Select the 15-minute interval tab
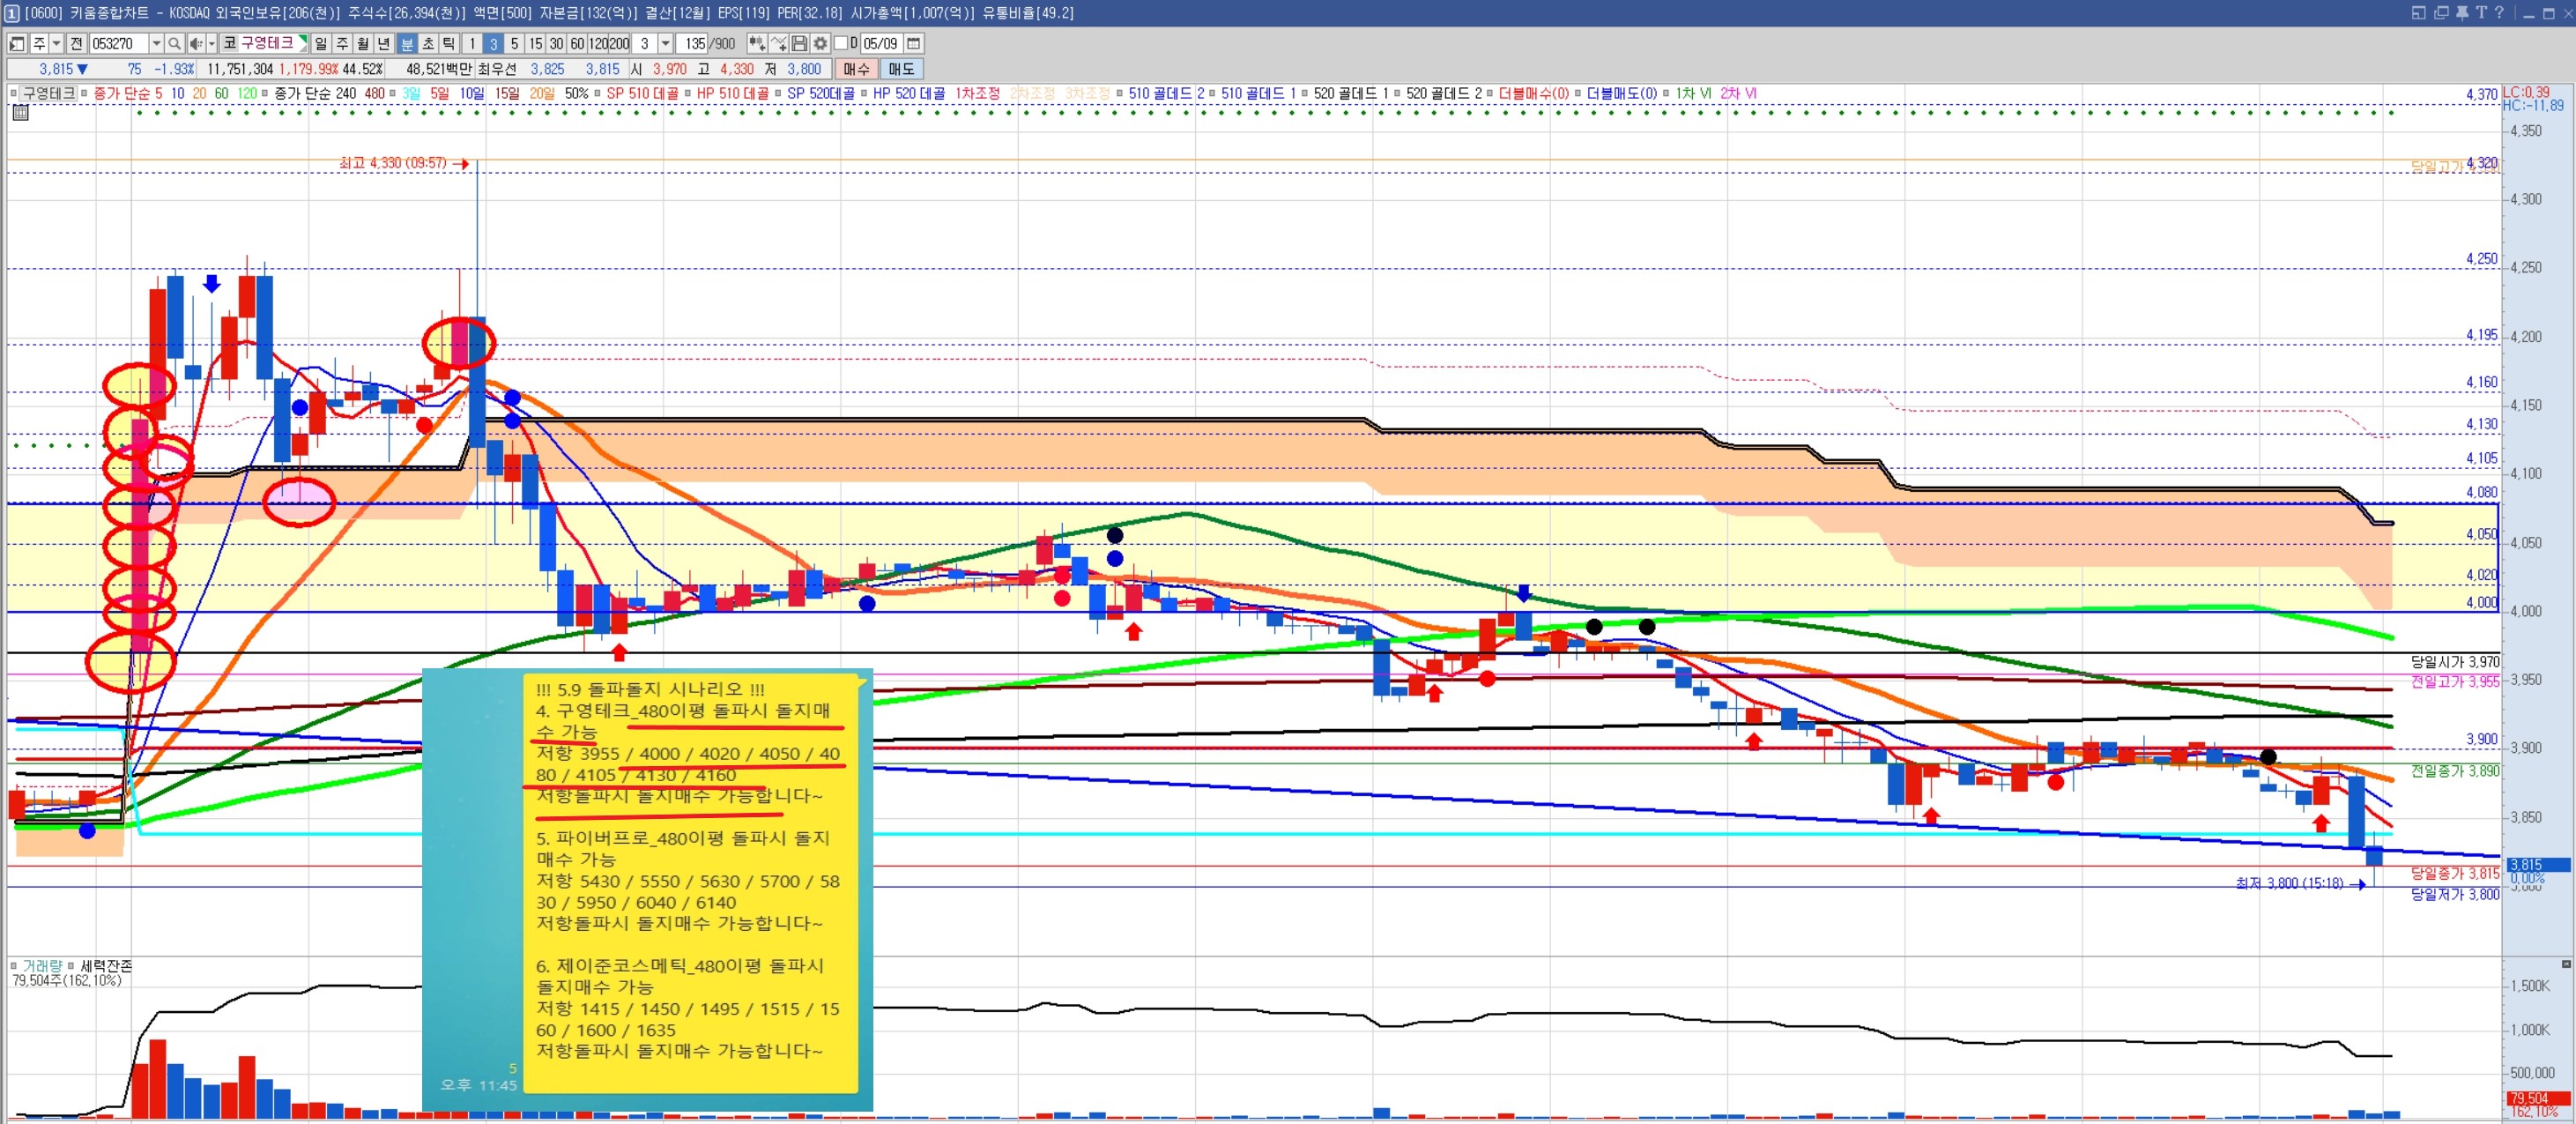2576x1124 pixels. [x=535, y=43]
